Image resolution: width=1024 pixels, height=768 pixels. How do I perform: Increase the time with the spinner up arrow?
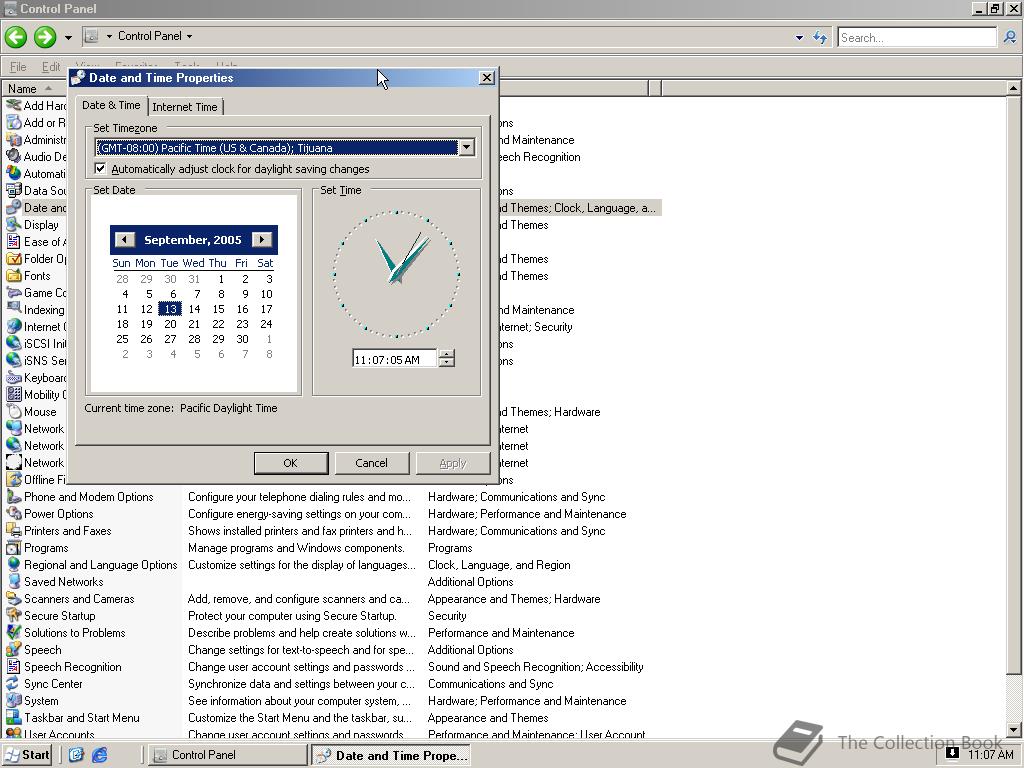point(447,354)
